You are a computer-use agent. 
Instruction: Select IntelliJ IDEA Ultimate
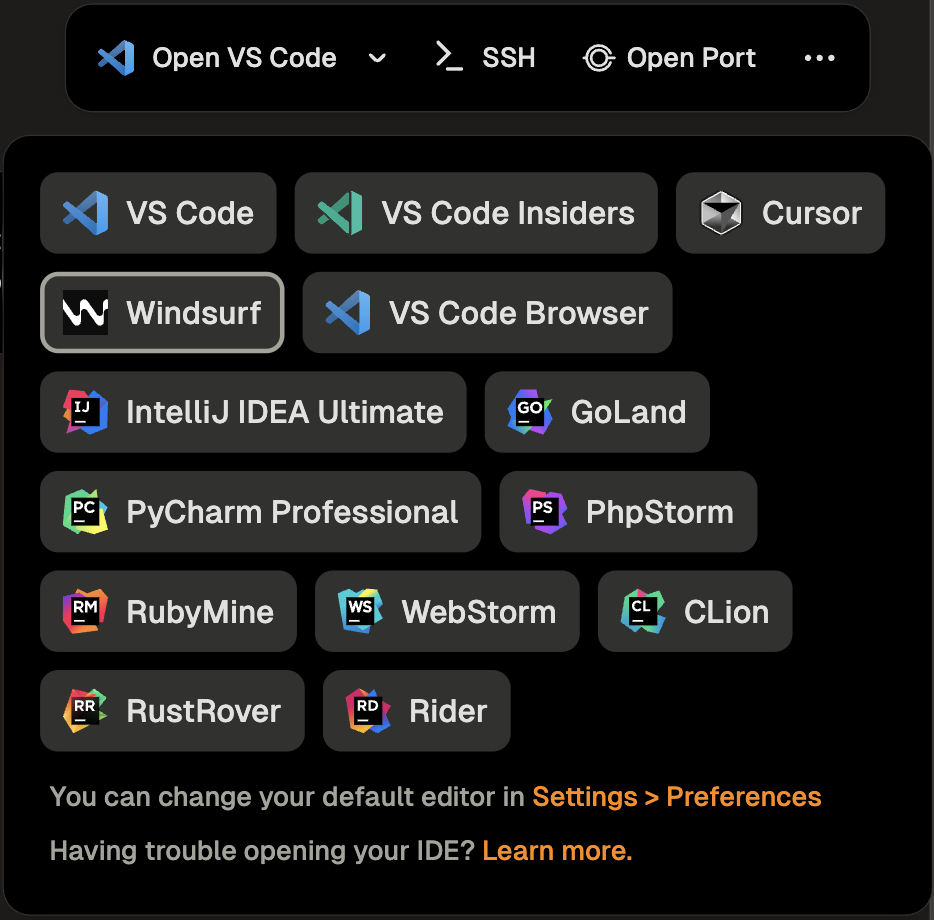click(x=253, y=412)
